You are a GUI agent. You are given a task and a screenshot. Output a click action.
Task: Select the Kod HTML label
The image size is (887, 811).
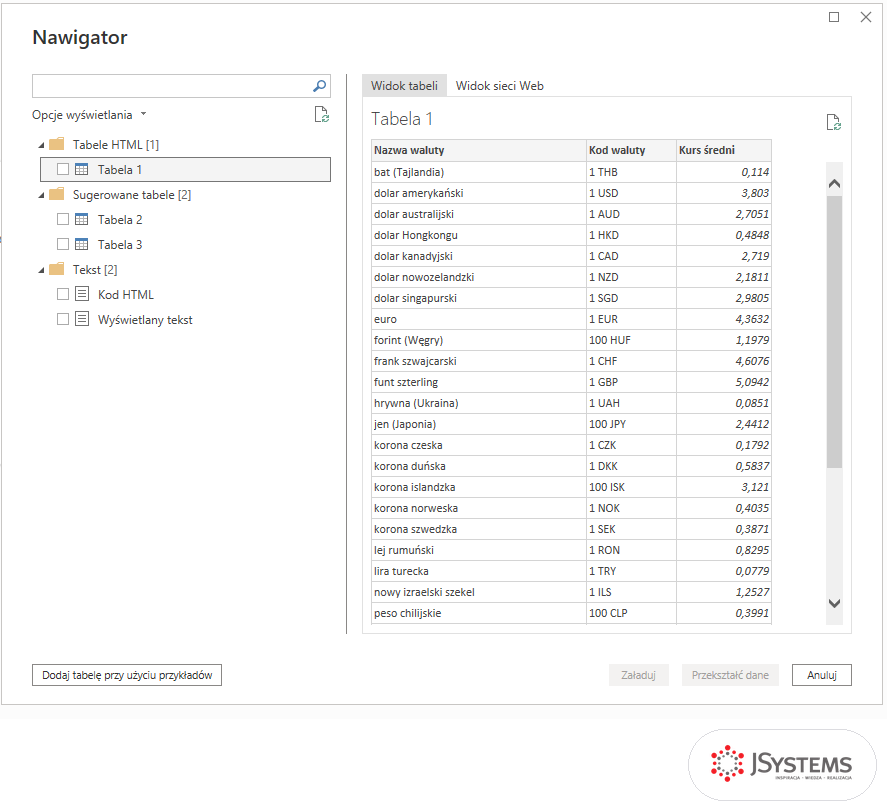[126, 294]
